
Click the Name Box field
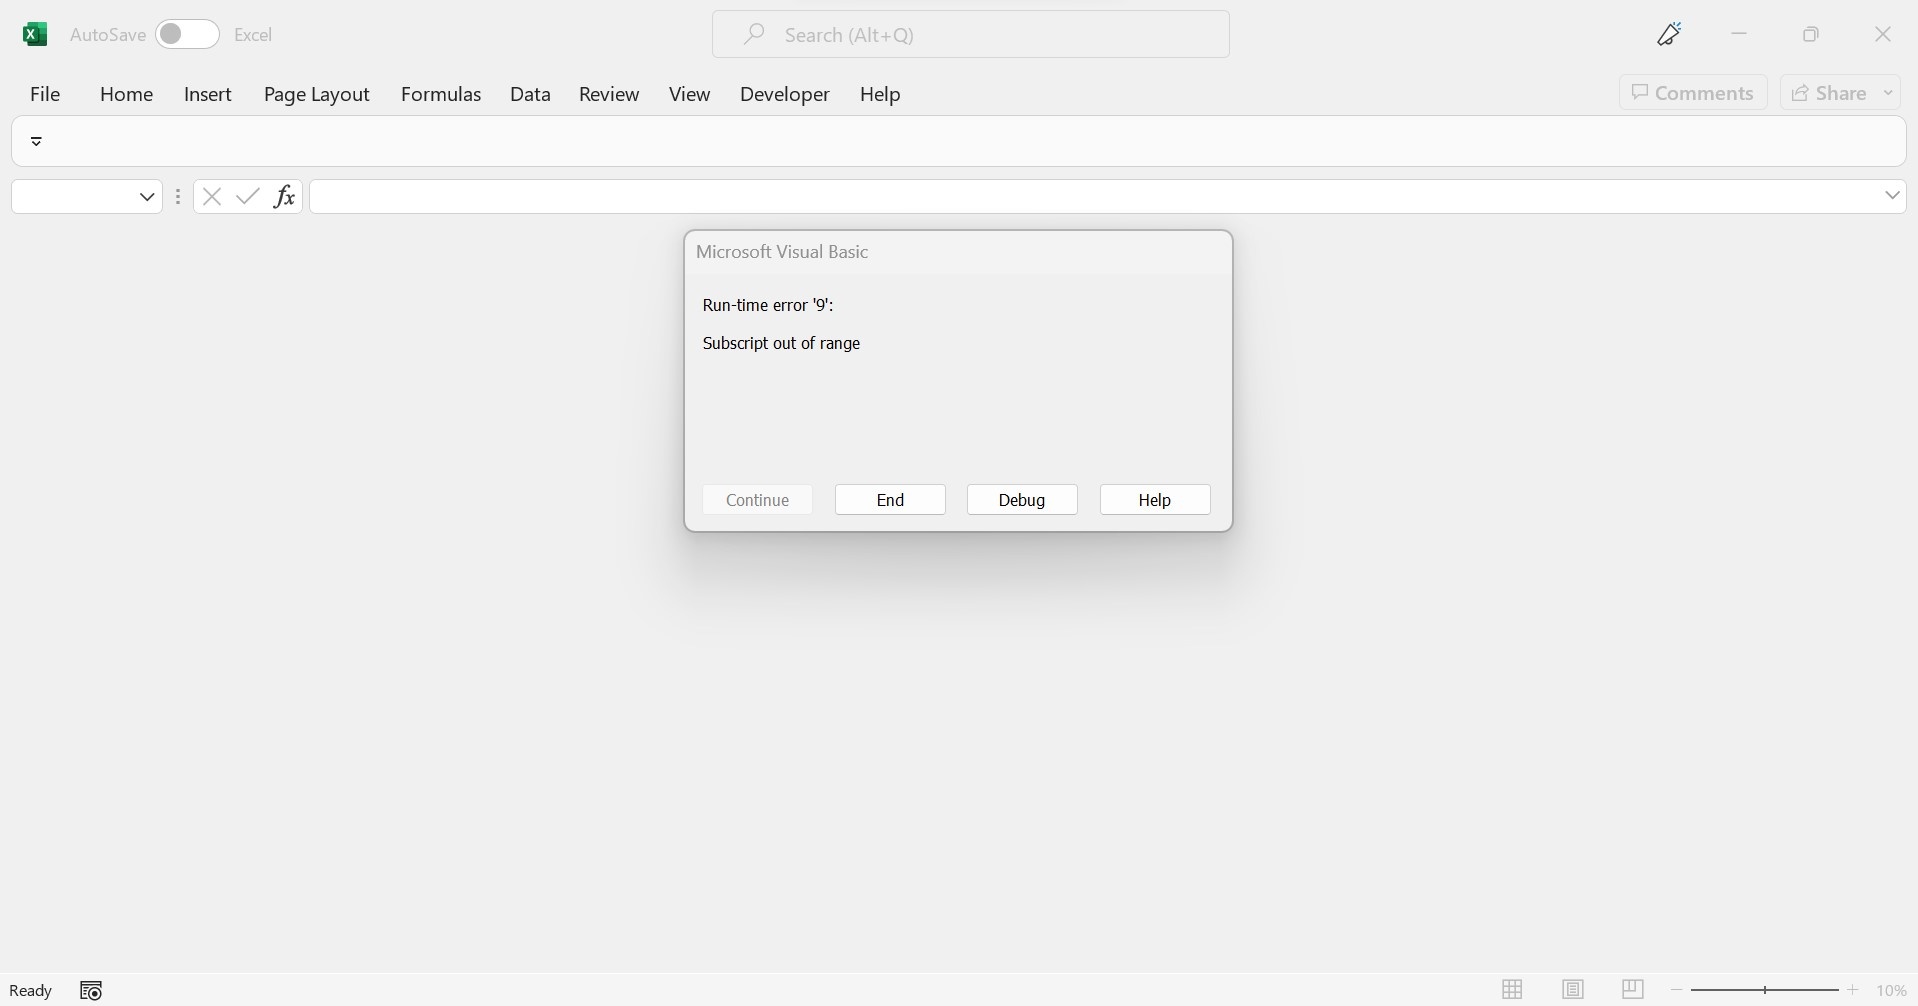(75, 197)
